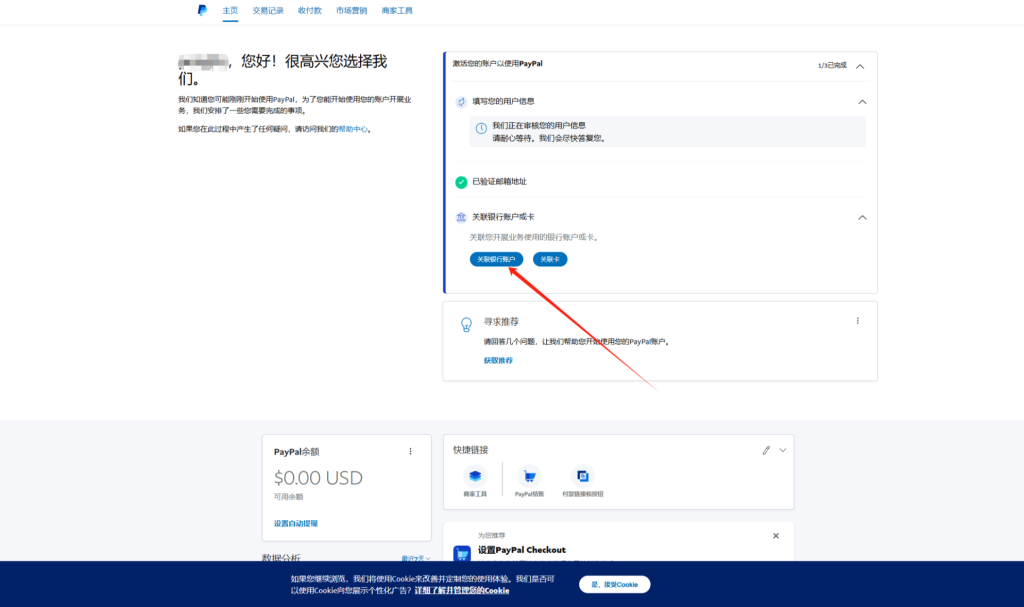This screenshot has width=1024, height=607.
Task: Open the PayPal余额 panel three-dot menu
Action: pos(410,451)
